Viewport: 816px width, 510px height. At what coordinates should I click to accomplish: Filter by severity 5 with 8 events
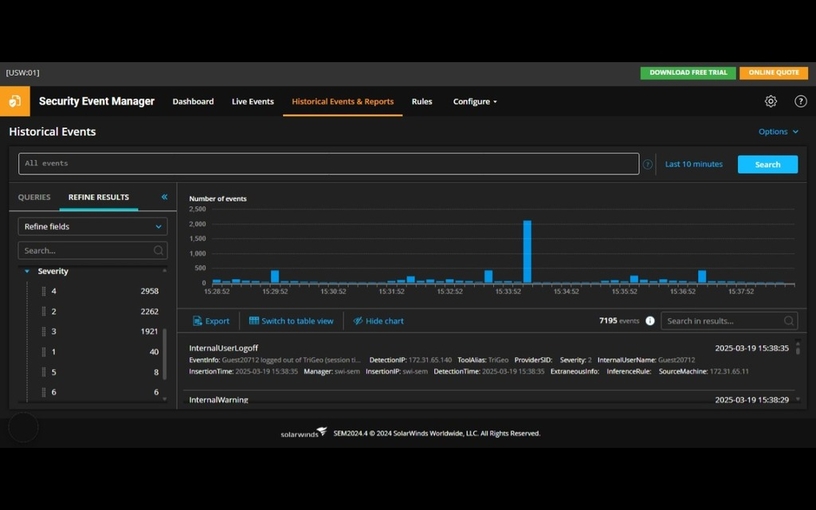tap(100, 372)
